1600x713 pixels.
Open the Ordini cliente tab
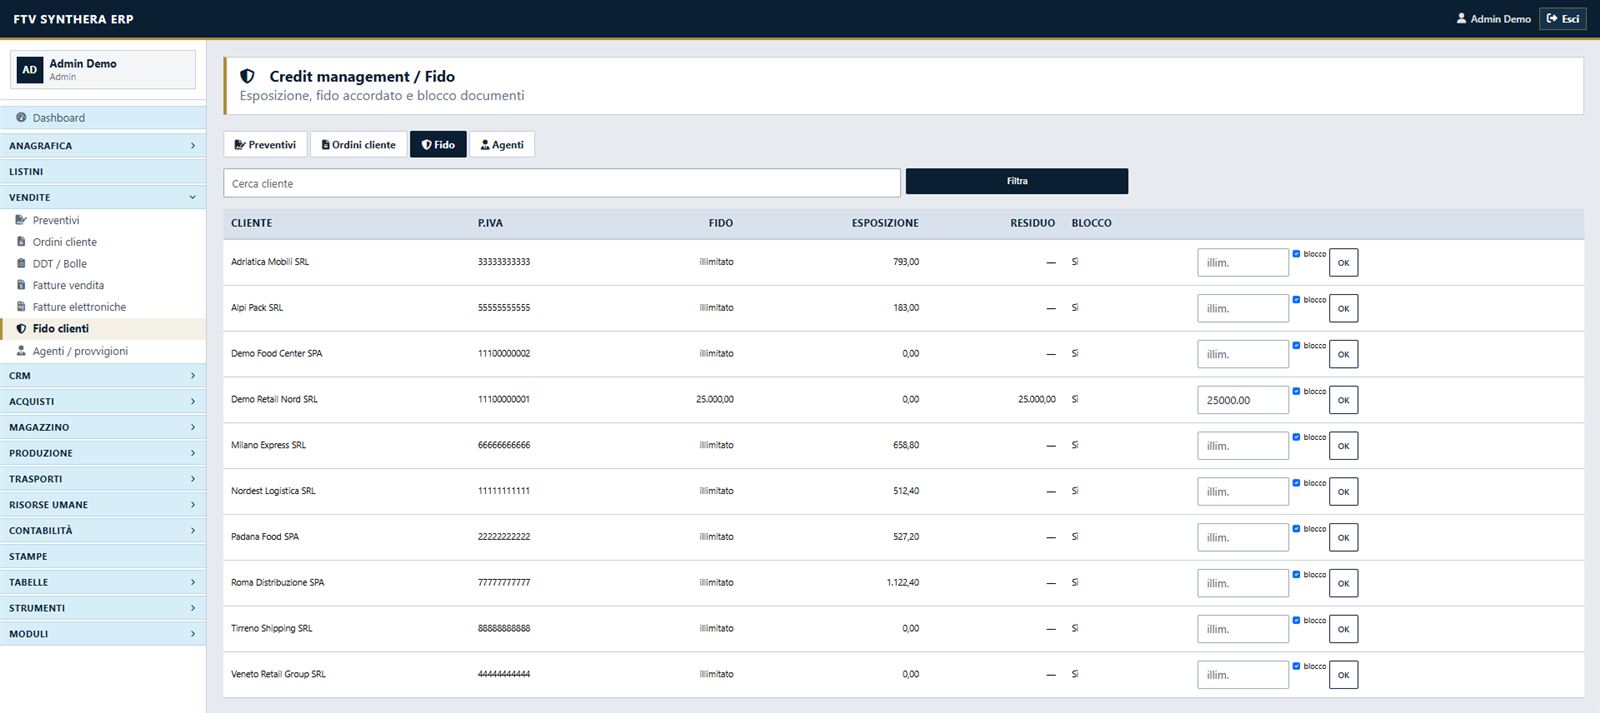[359, 145]
